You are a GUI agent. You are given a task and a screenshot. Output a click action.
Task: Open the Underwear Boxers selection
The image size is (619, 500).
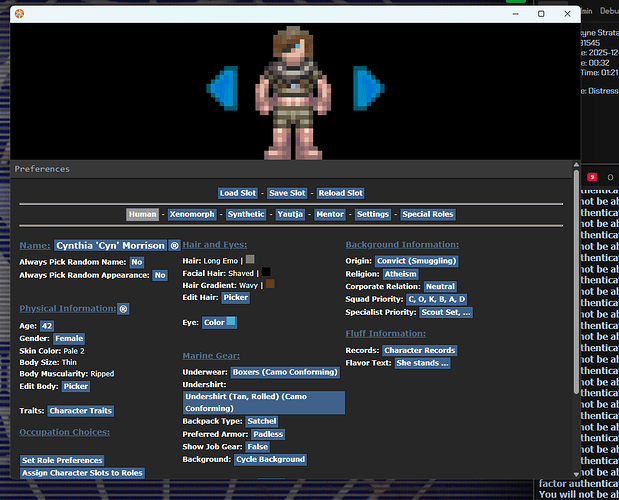[284, 371]
